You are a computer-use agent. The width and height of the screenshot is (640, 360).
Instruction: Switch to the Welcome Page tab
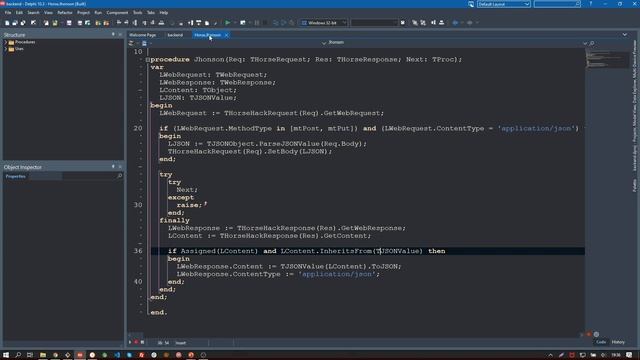tap(142, 35)
